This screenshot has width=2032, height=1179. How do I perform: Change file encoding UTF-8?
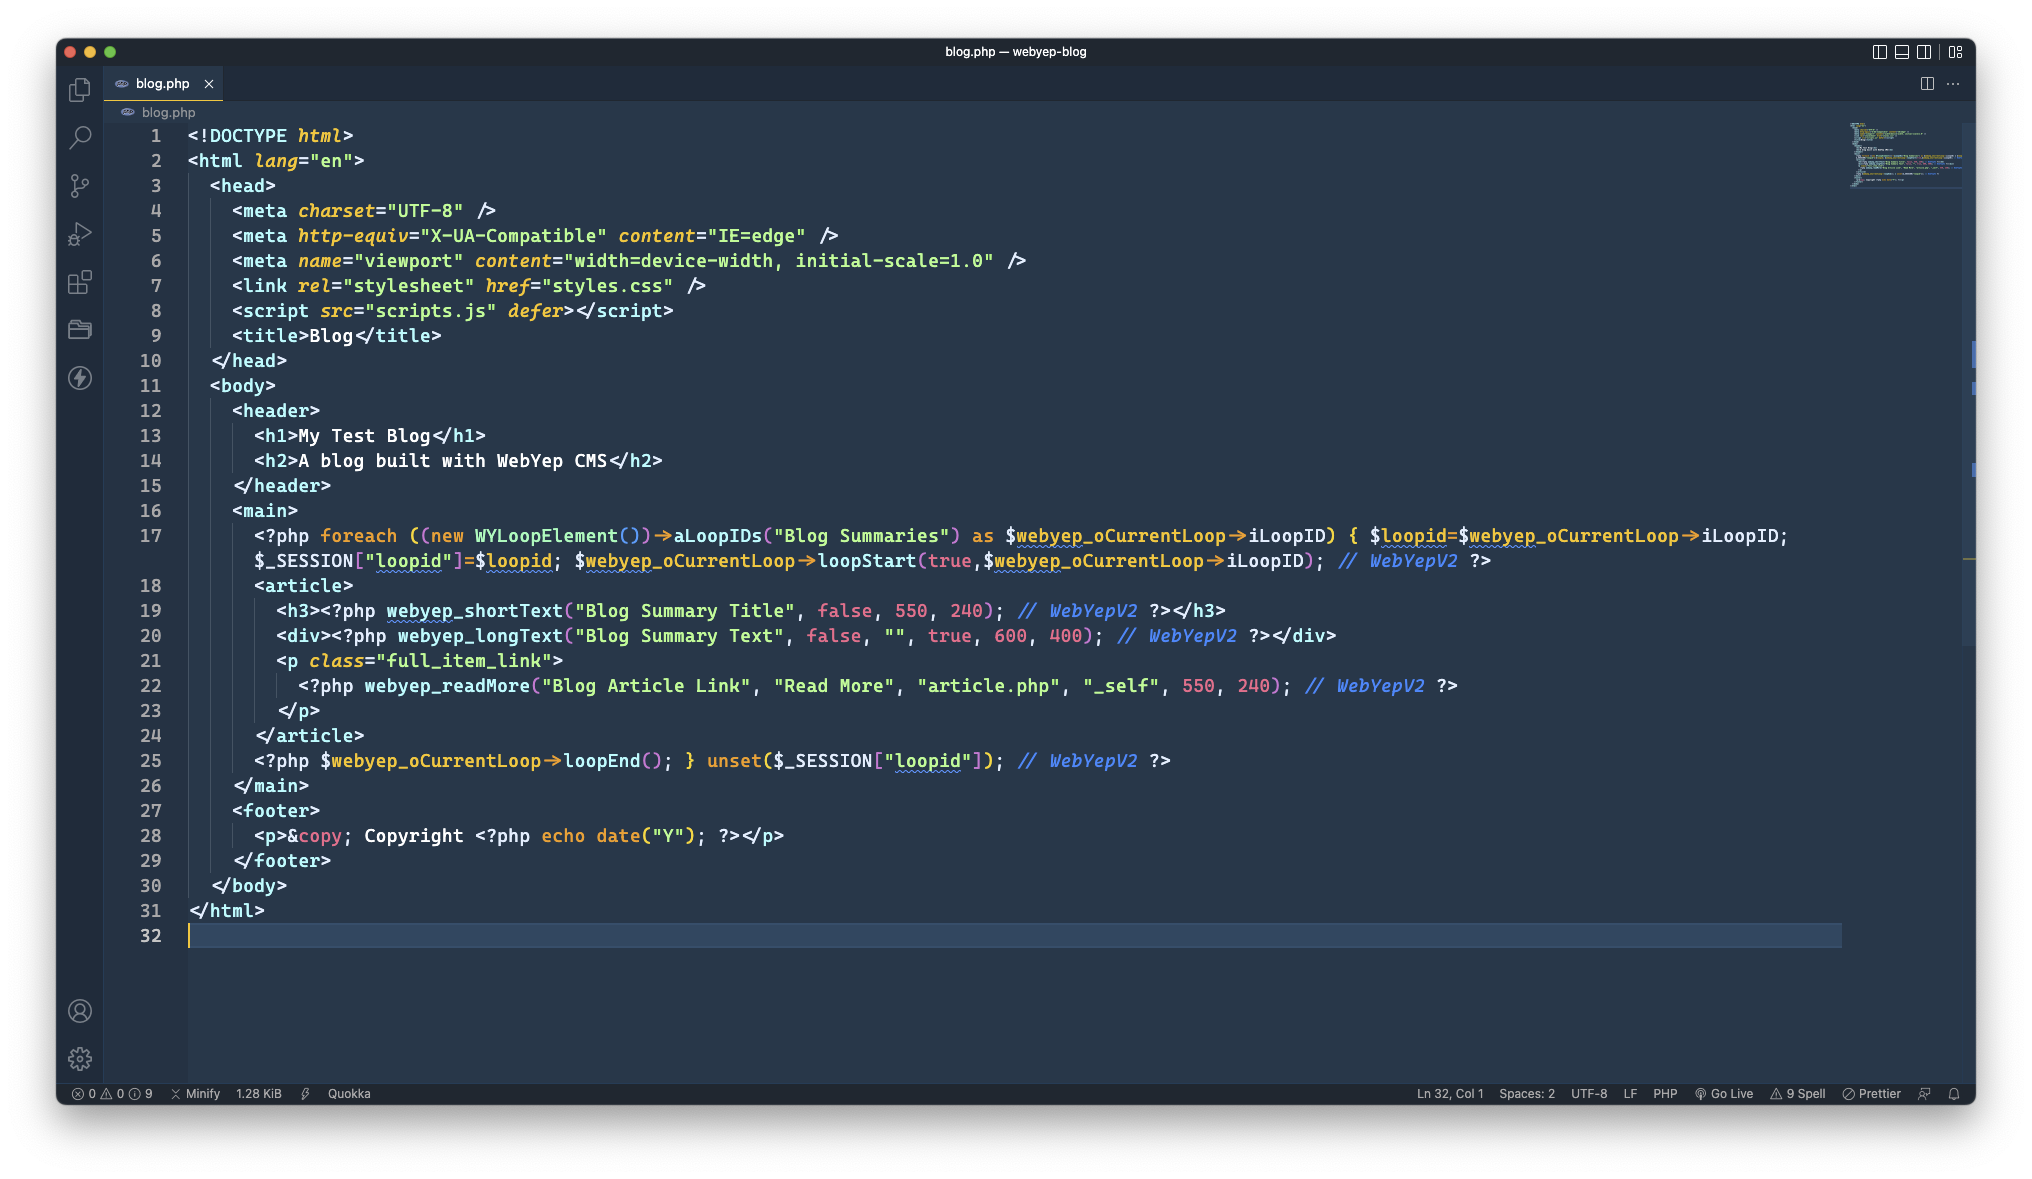(x=1589, y=1094)
